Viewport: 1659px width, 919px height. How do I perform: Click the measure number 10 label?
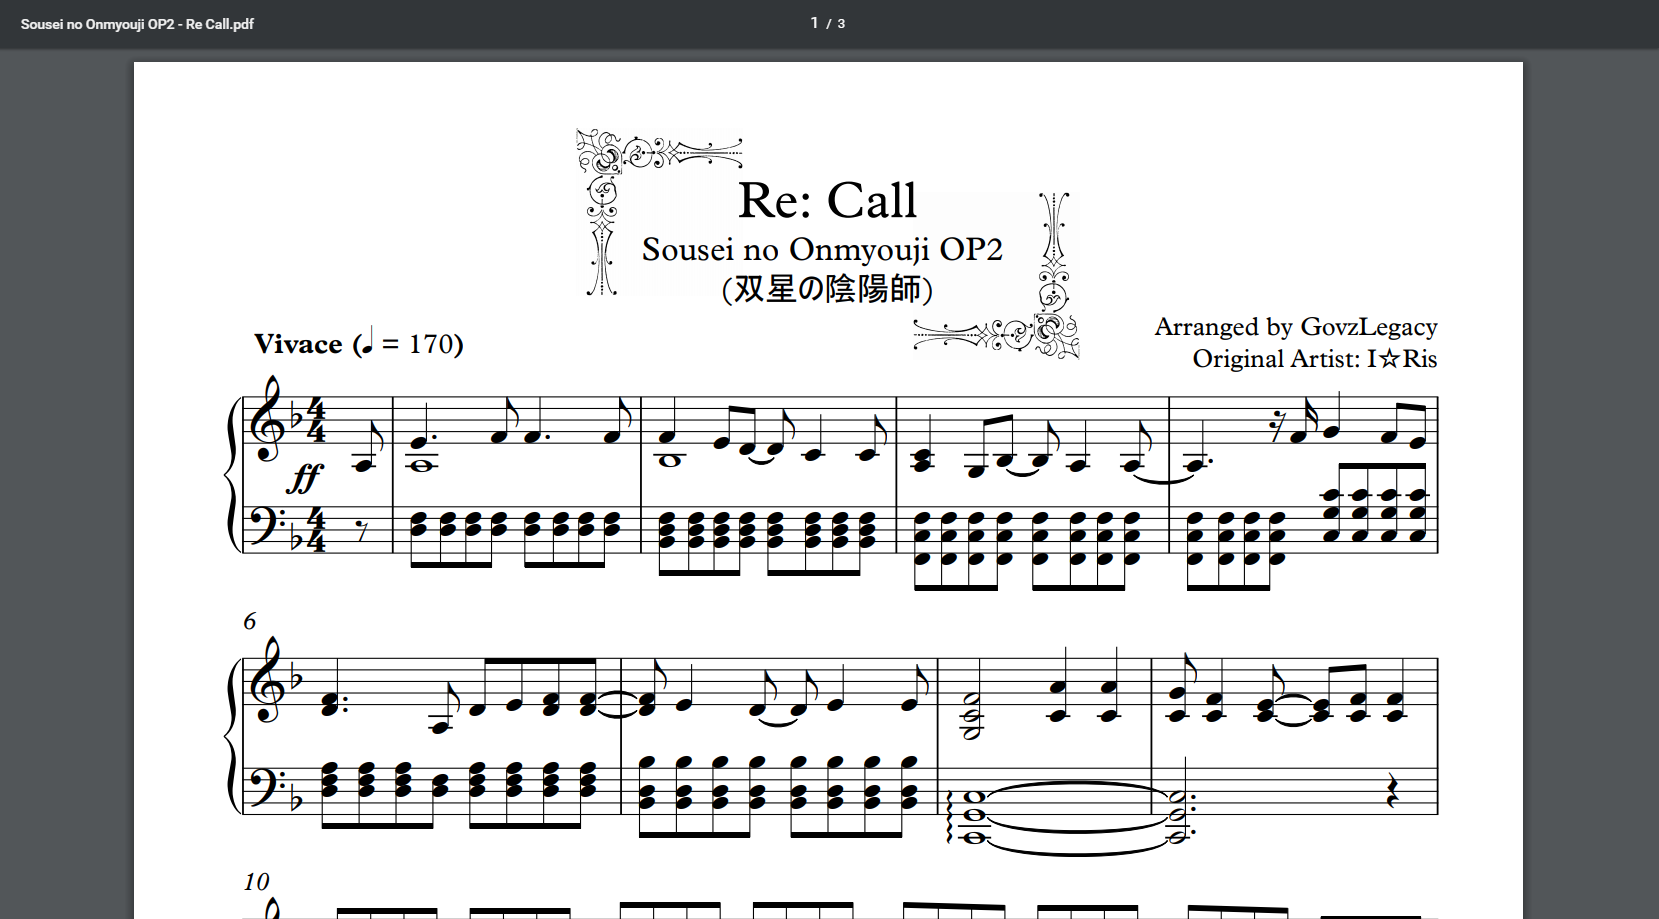pyautogui.click(x=256, y=882)
